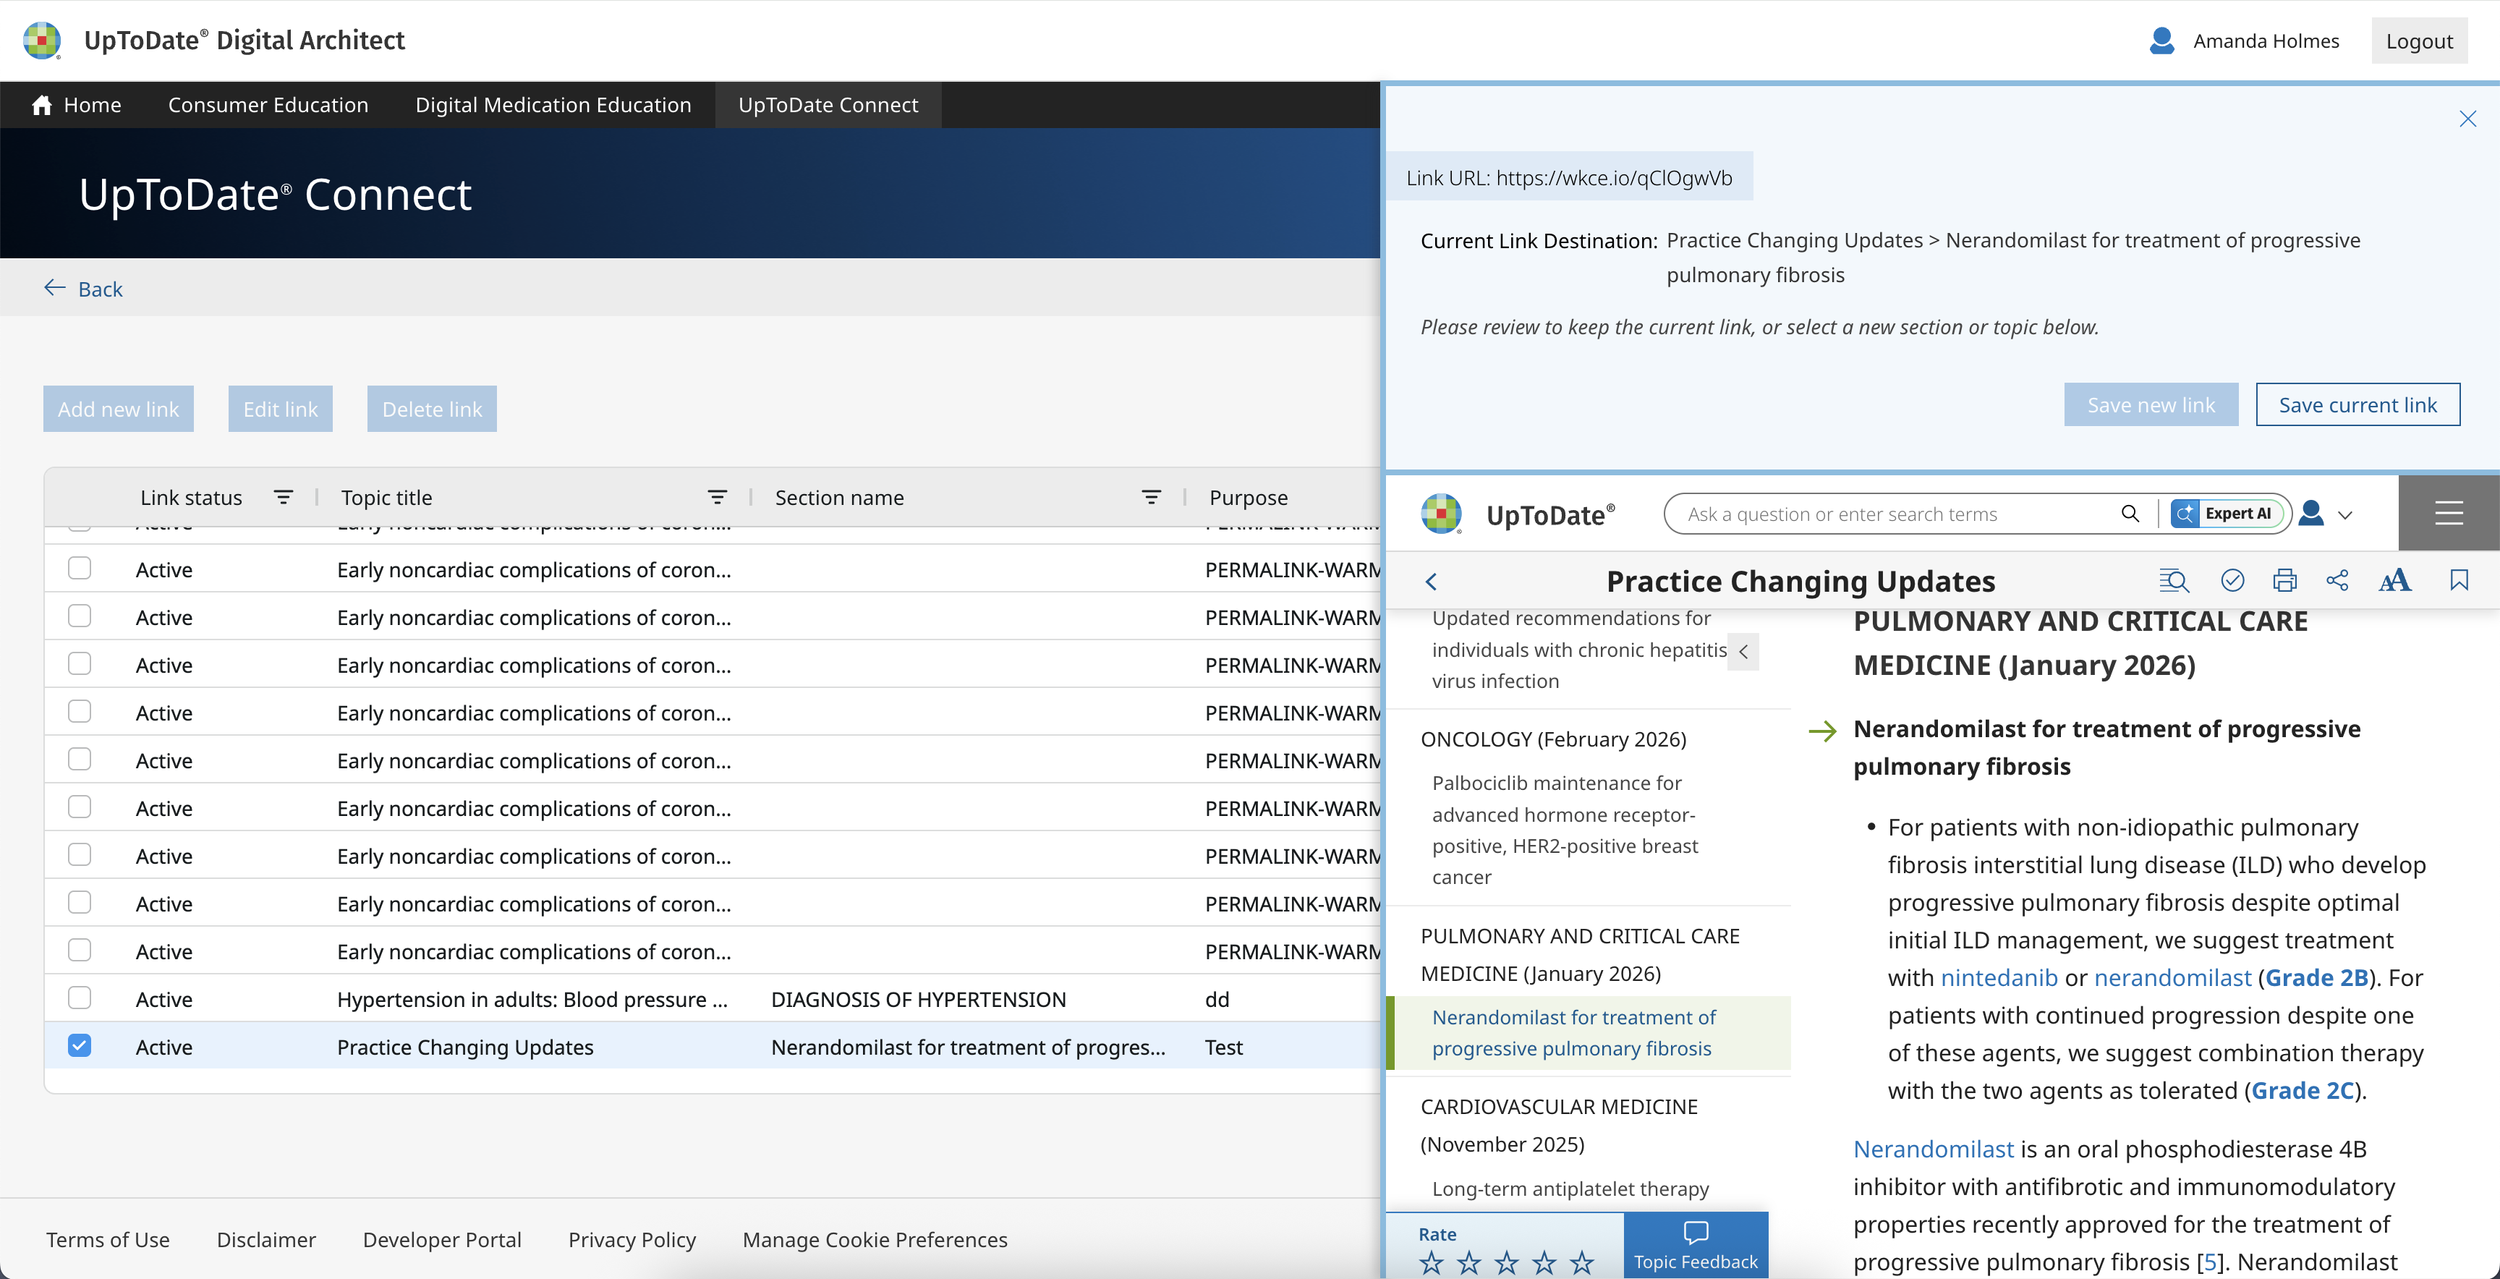Open the Digital Medication Education tab
Viewport: 2500px width, 1279px height.
pos(553,105)
